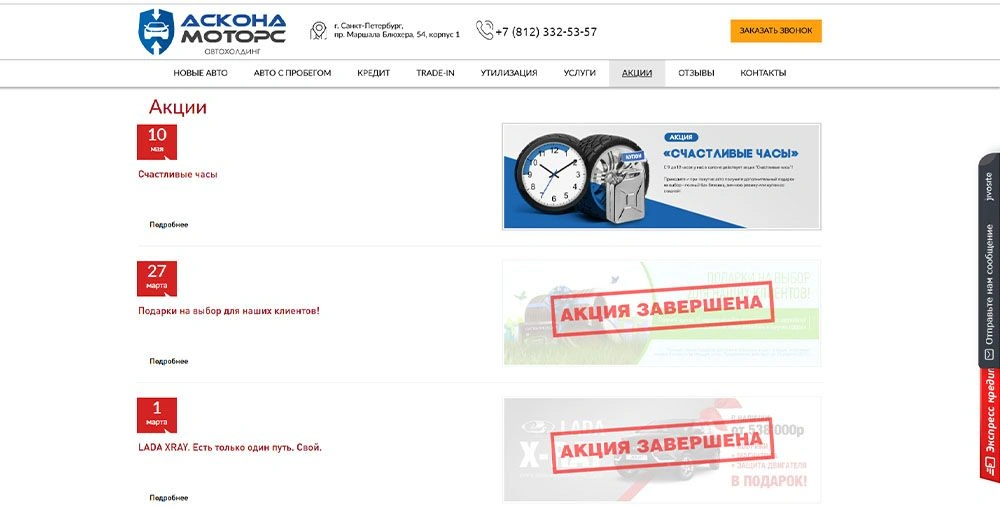Viewport: 1000px width, 509px height.
Task: Click the Заказать звонок button
Action: 776,31
